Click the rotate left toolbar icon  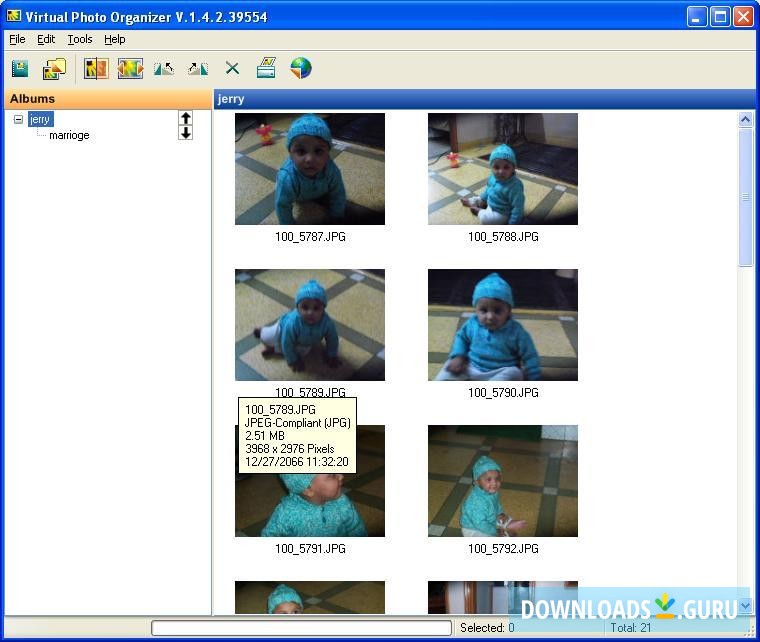[164, 69]
